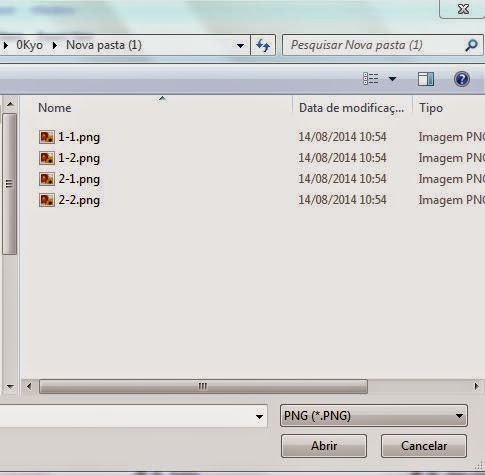Click the date of 1-1.png

[x=342, y=137]
